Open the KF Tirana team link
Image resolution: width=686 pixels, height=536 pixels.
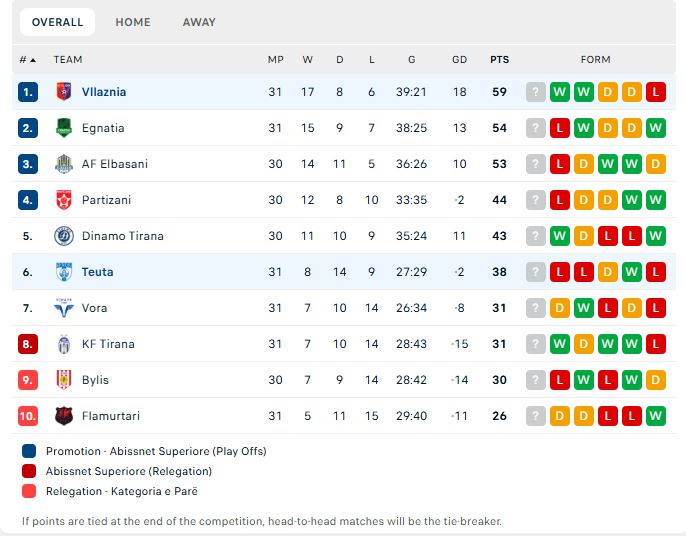coord(108,344)
